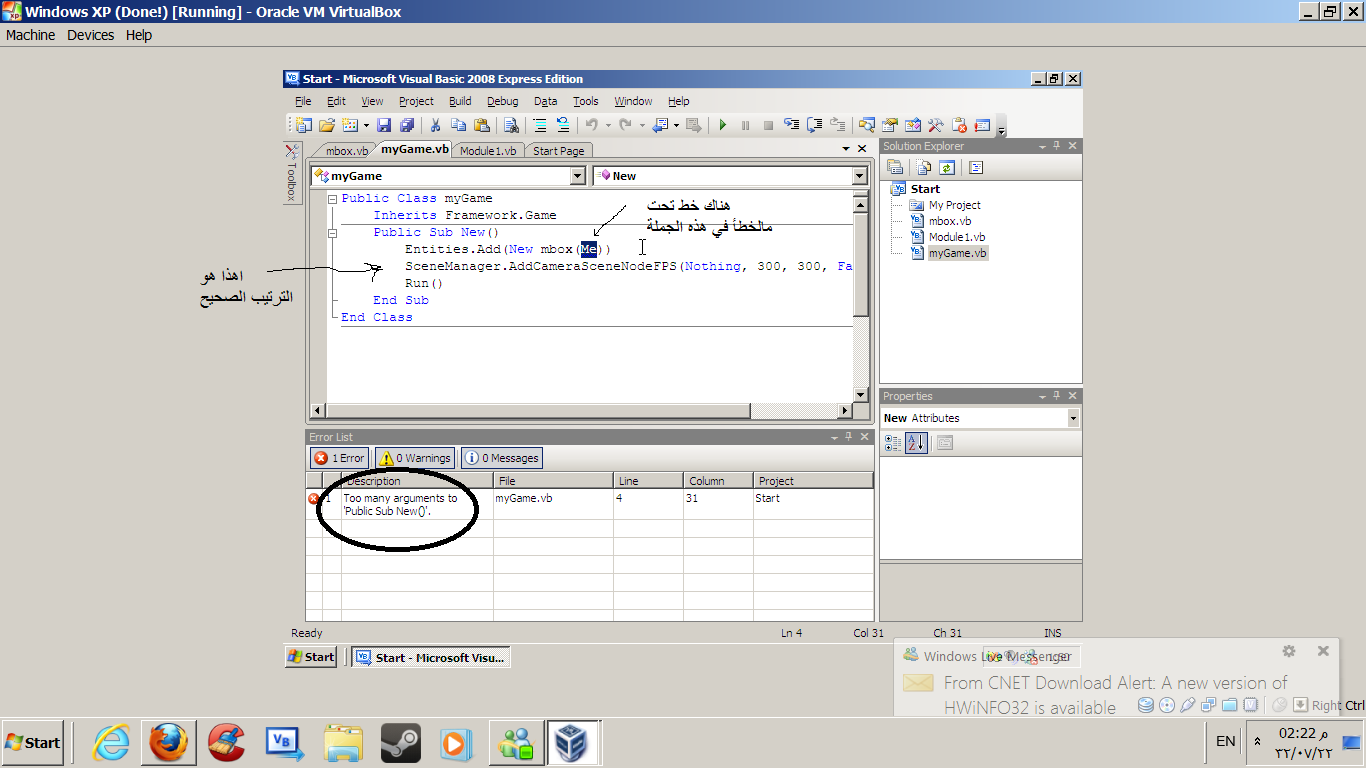This screenshot has width=1366, height=768.
Task: Toggle auto-hide pin on Properties panel
Action: (x=1057, y=396)
